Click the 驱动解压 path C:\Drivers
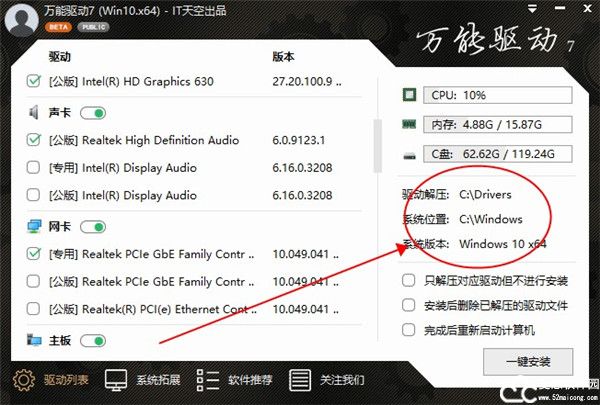 tap(485, 194)
